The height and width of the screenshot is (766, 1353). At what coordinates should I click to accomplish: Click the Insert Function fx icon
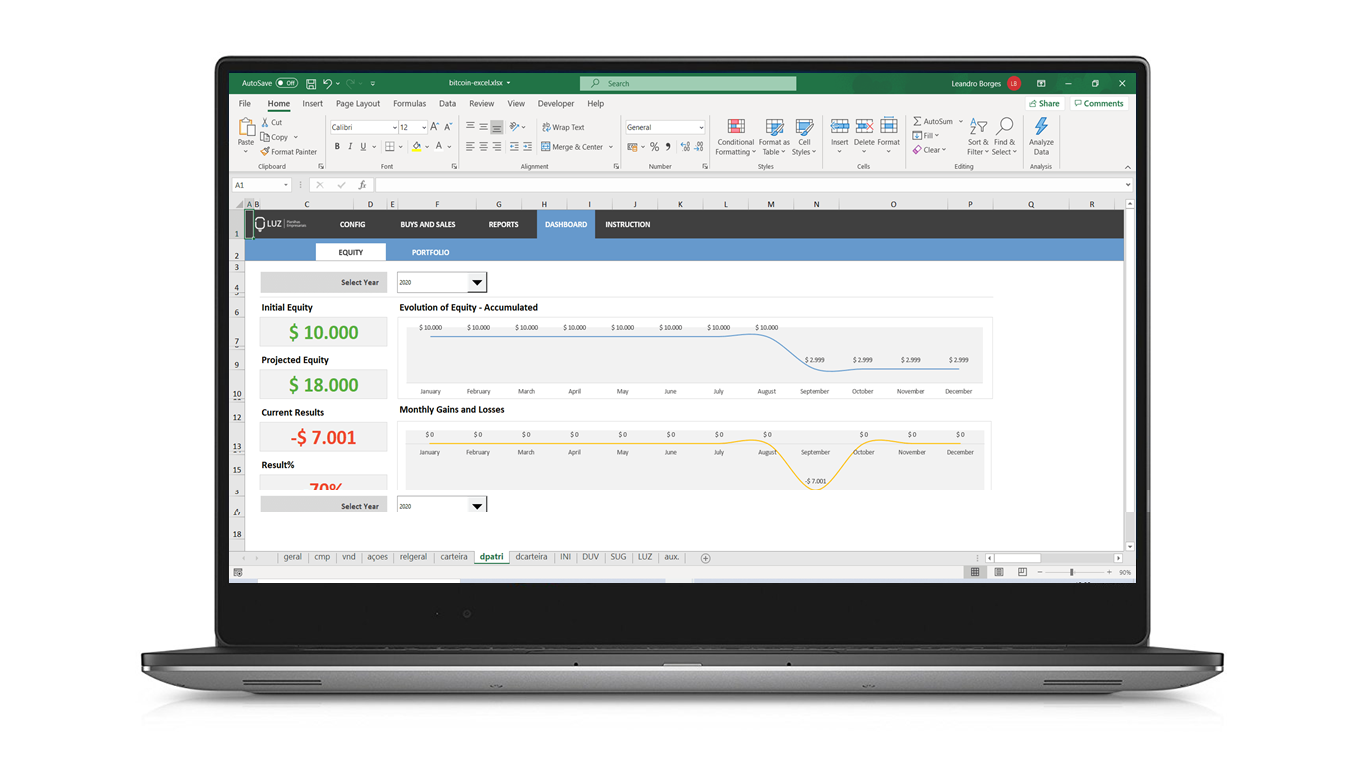tap(362, 185)
